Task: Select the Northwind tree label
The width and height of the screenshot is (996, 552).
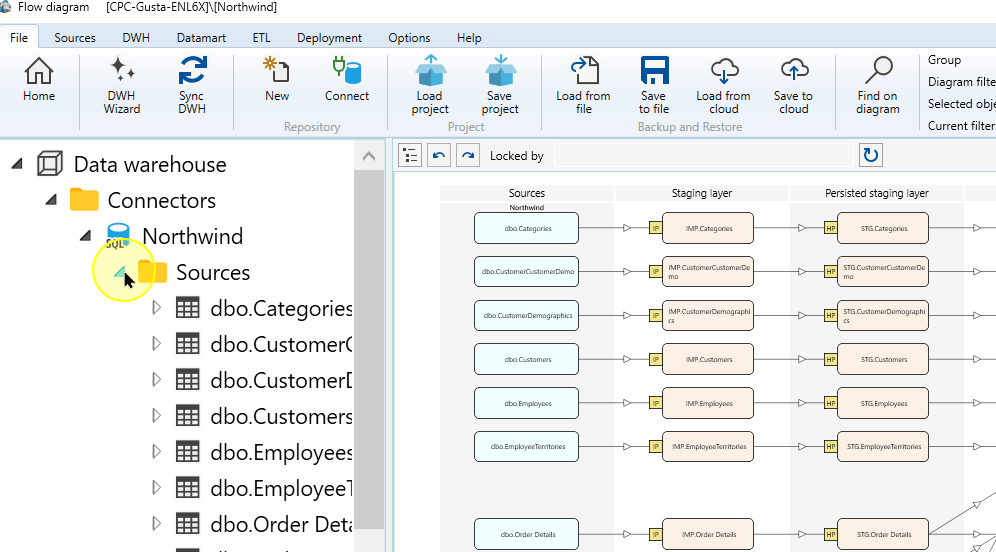Action: (192, 236)
